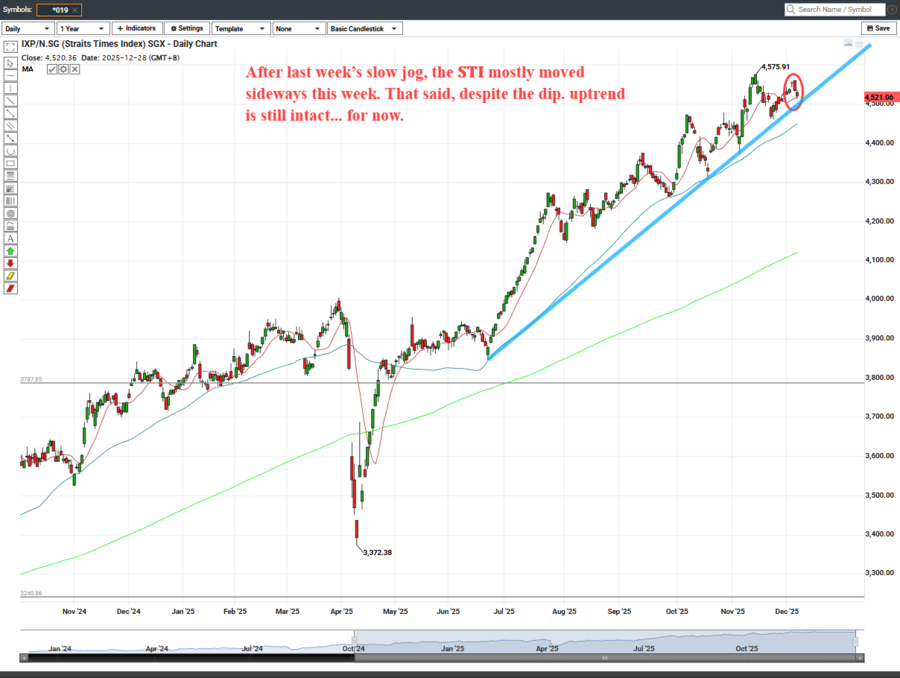The width and height of the screenshot is (900, 678).
Task: Select the horizontal line drawing tool
Action: coord(10,75)
